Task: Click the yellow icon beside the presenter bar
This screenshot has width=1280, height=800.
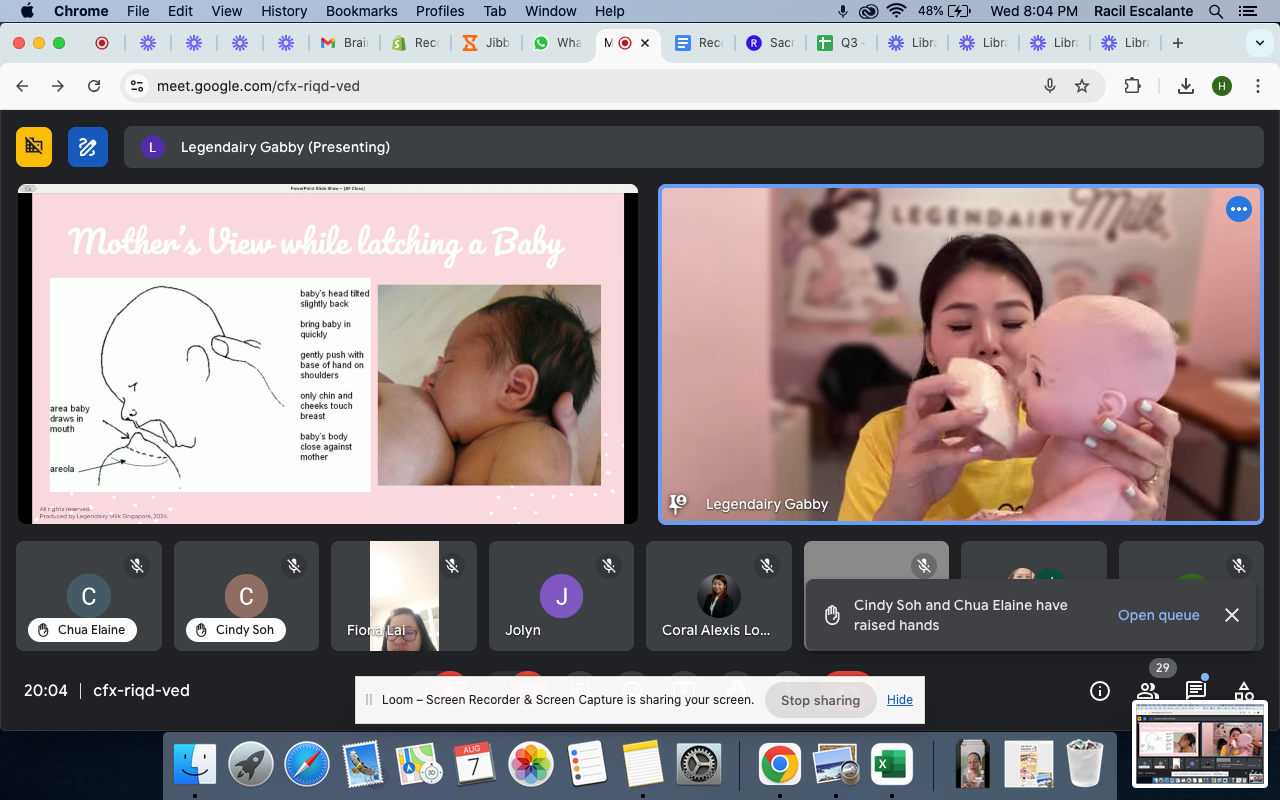Action: tap(34, 147)
